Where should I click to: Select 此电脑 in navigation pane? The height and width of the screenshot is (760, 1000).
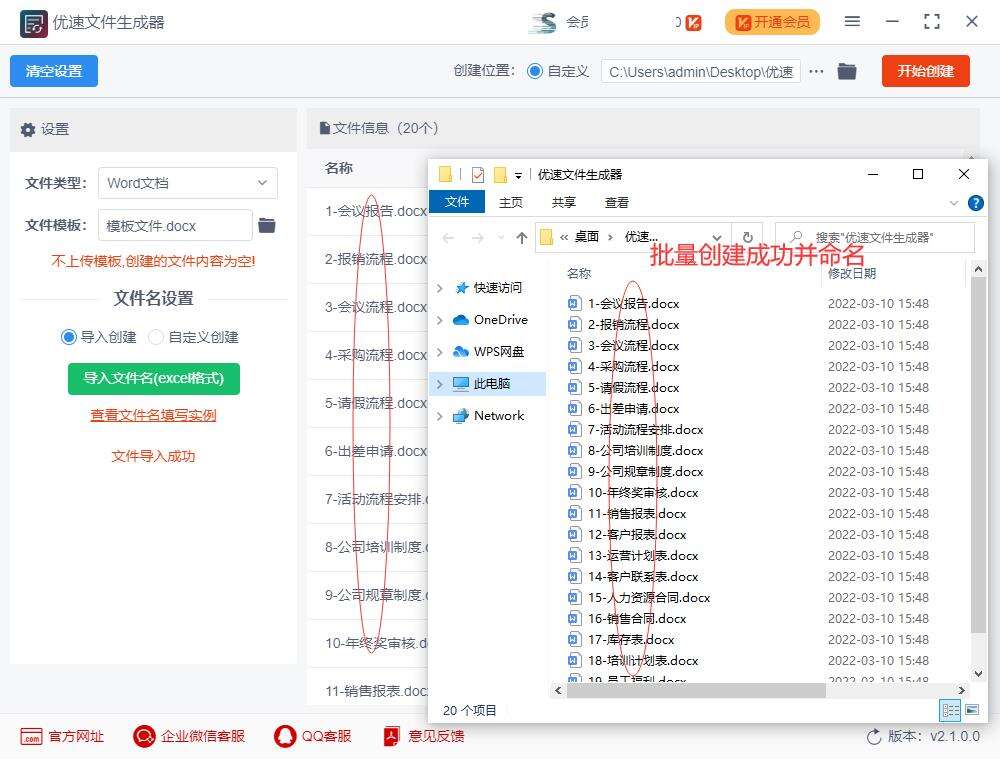point(491,383)
